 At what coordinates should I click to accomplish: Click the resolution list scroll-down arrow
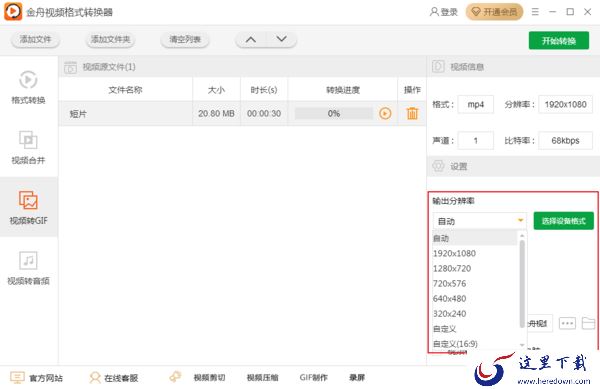(x=522, y=345)
